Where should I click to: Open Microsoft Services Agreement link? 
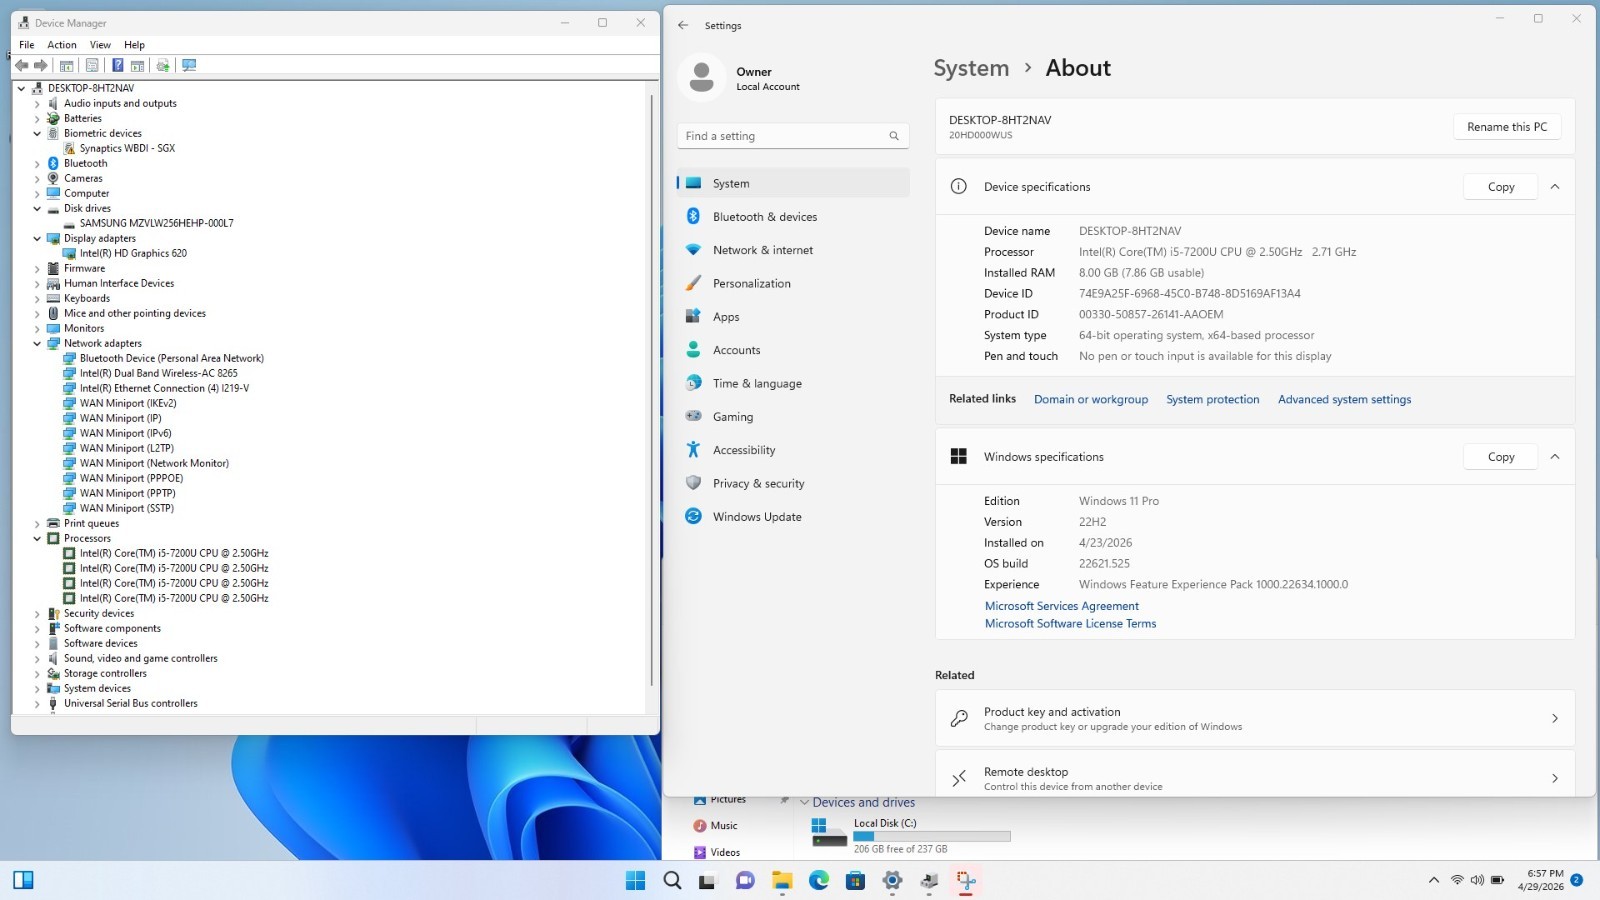click(x=1062, y=606)
